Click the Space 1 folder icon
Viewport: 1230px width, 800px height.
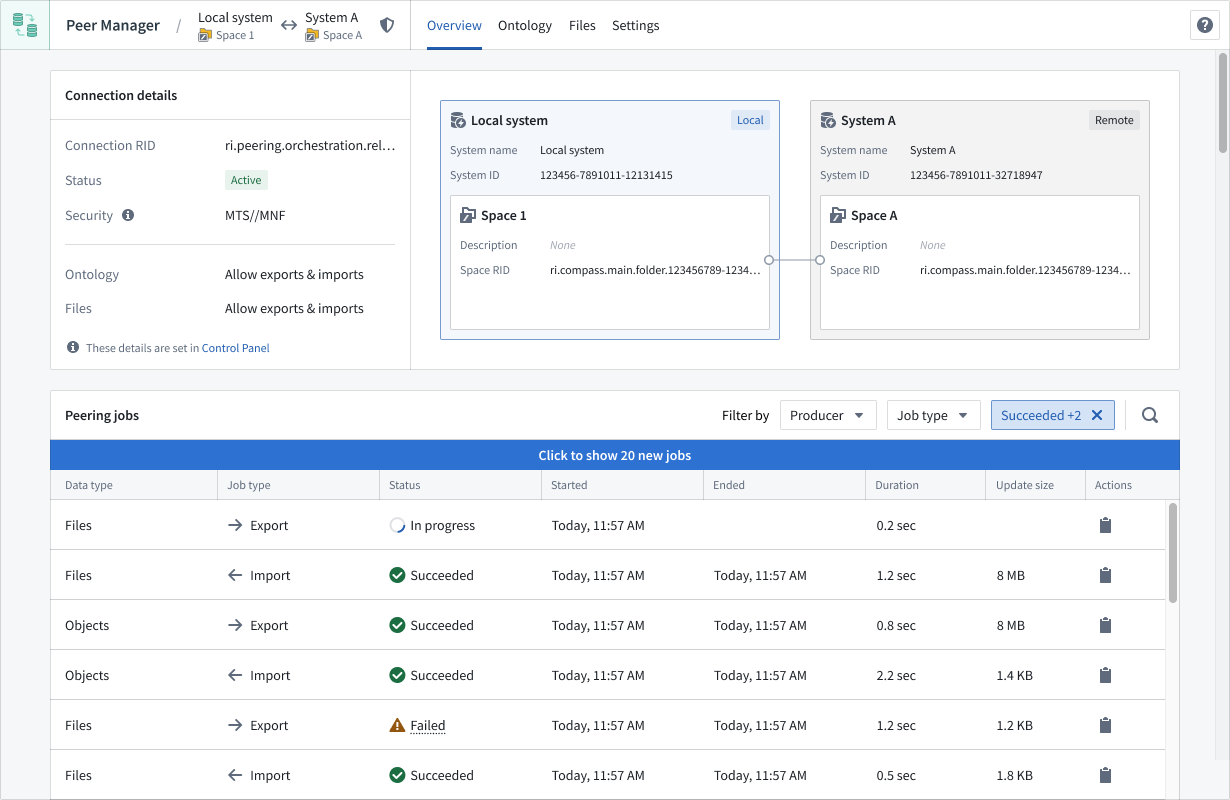(466, 214)
